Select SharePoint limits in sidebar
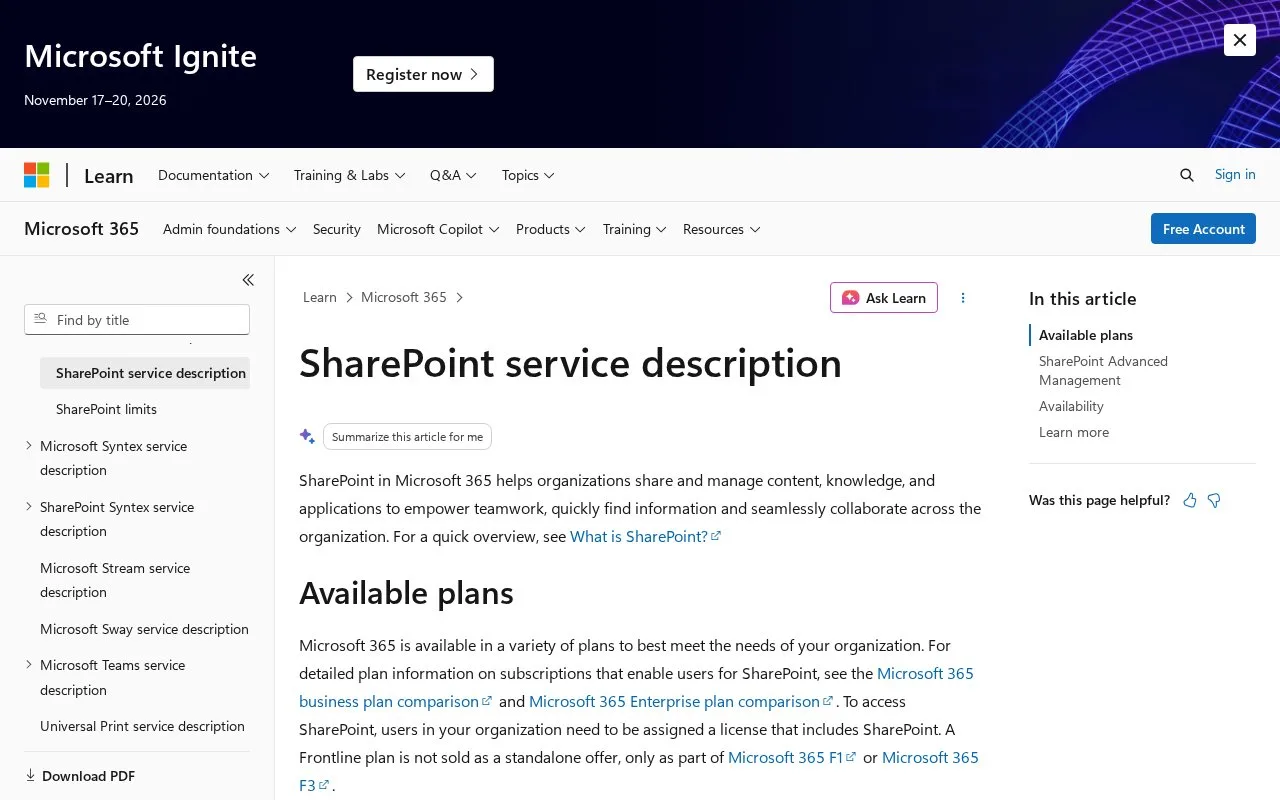1280x800 pixels. [106, 409]
